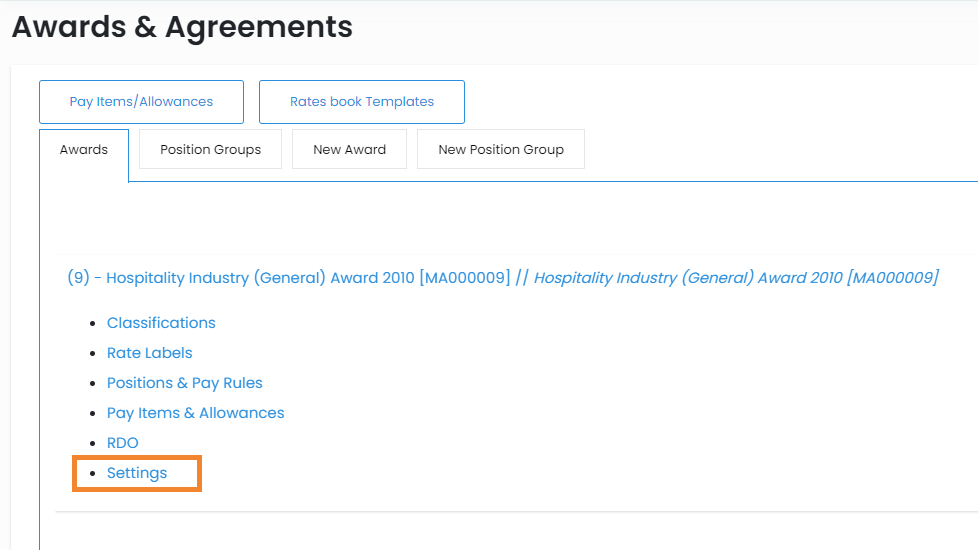978x550 pixels.
Task: Switch to the Awards tab
Action: click(x=84, y=150)
